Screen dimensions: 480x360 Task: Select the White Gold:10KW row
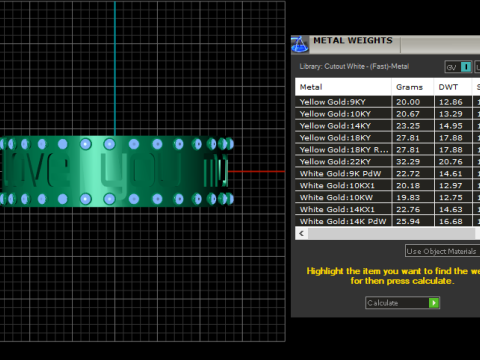coord(387,198)
